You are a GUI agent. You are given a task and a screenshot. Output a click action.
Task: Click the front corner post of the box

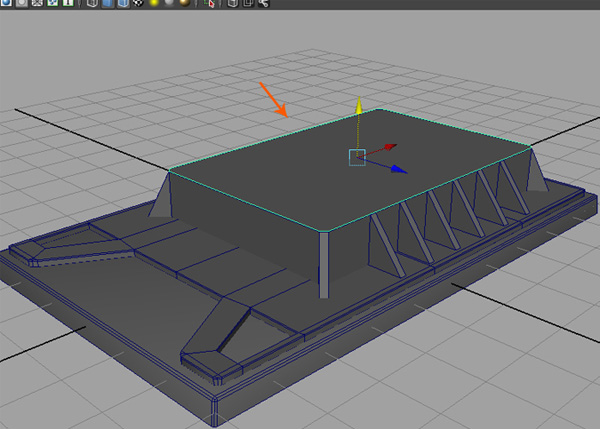click(323, 263)
